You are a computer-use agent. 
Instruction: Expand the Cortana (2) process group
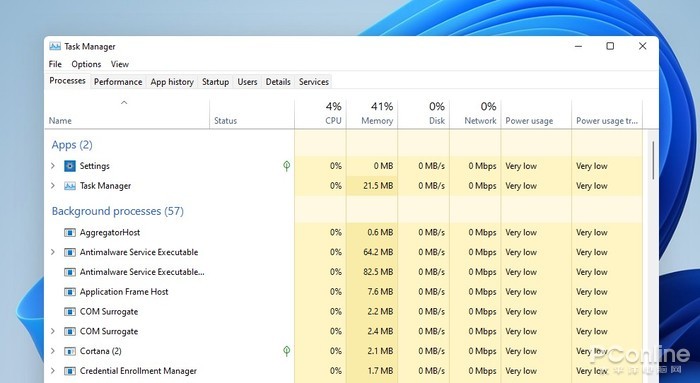click(x=53, y=351)
